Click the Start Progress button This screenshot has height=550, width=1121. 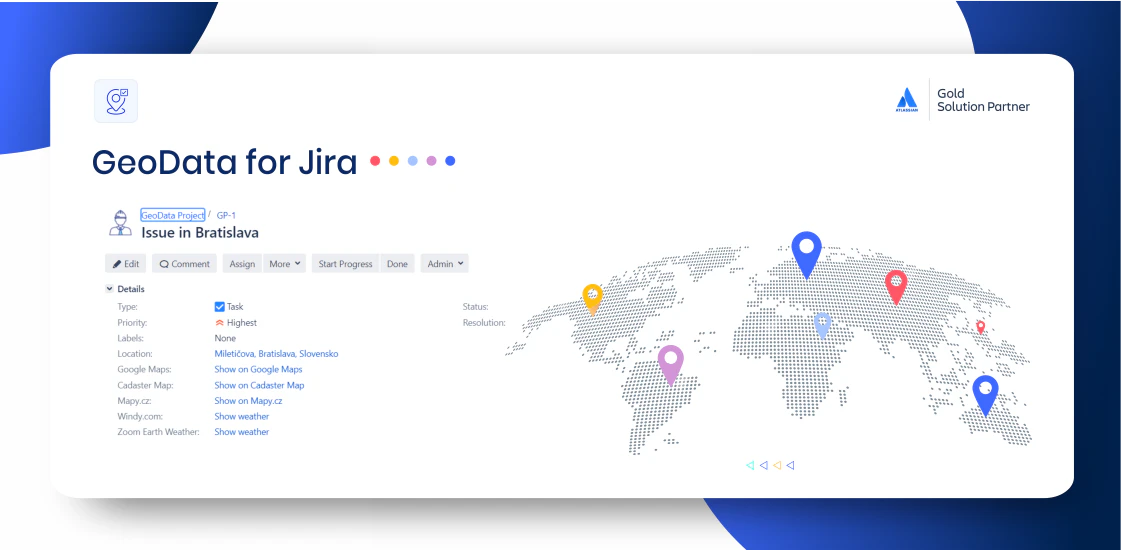tap(345, 264)
